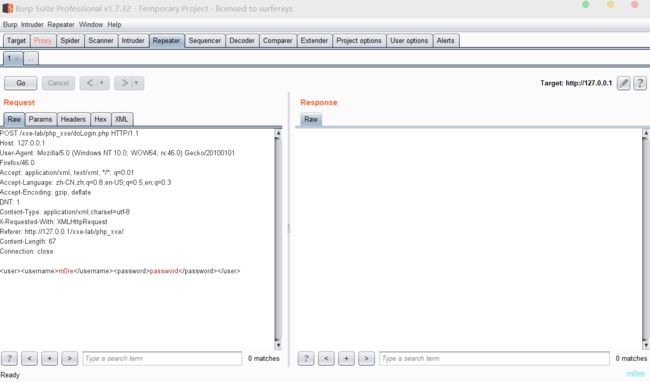650x382 pixels.
Task: Click the User-Agent header line
Action: click(x=117, y=153)
